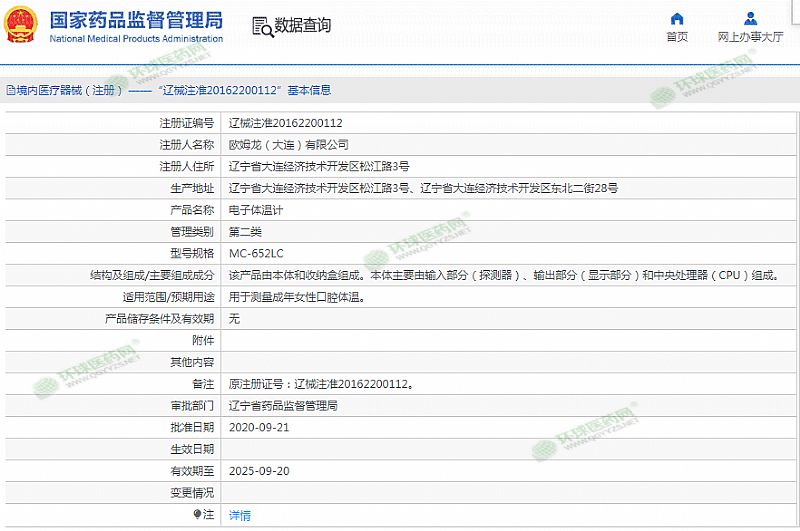
Task: Click the approval date 2020-09-21
Action: point(259,427)
